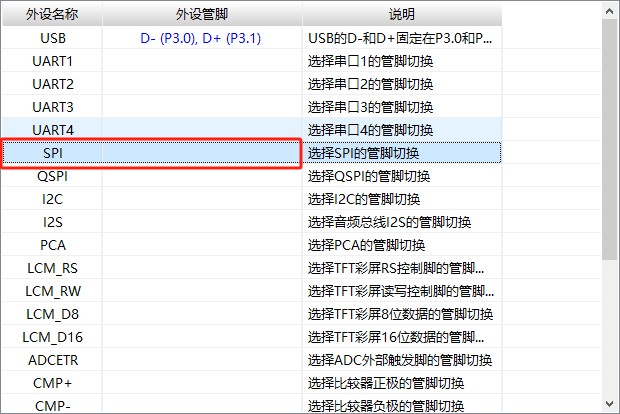Click the scrollbar down arrow
The height and width of the screenshot is (414, 620).
[609, 404]
